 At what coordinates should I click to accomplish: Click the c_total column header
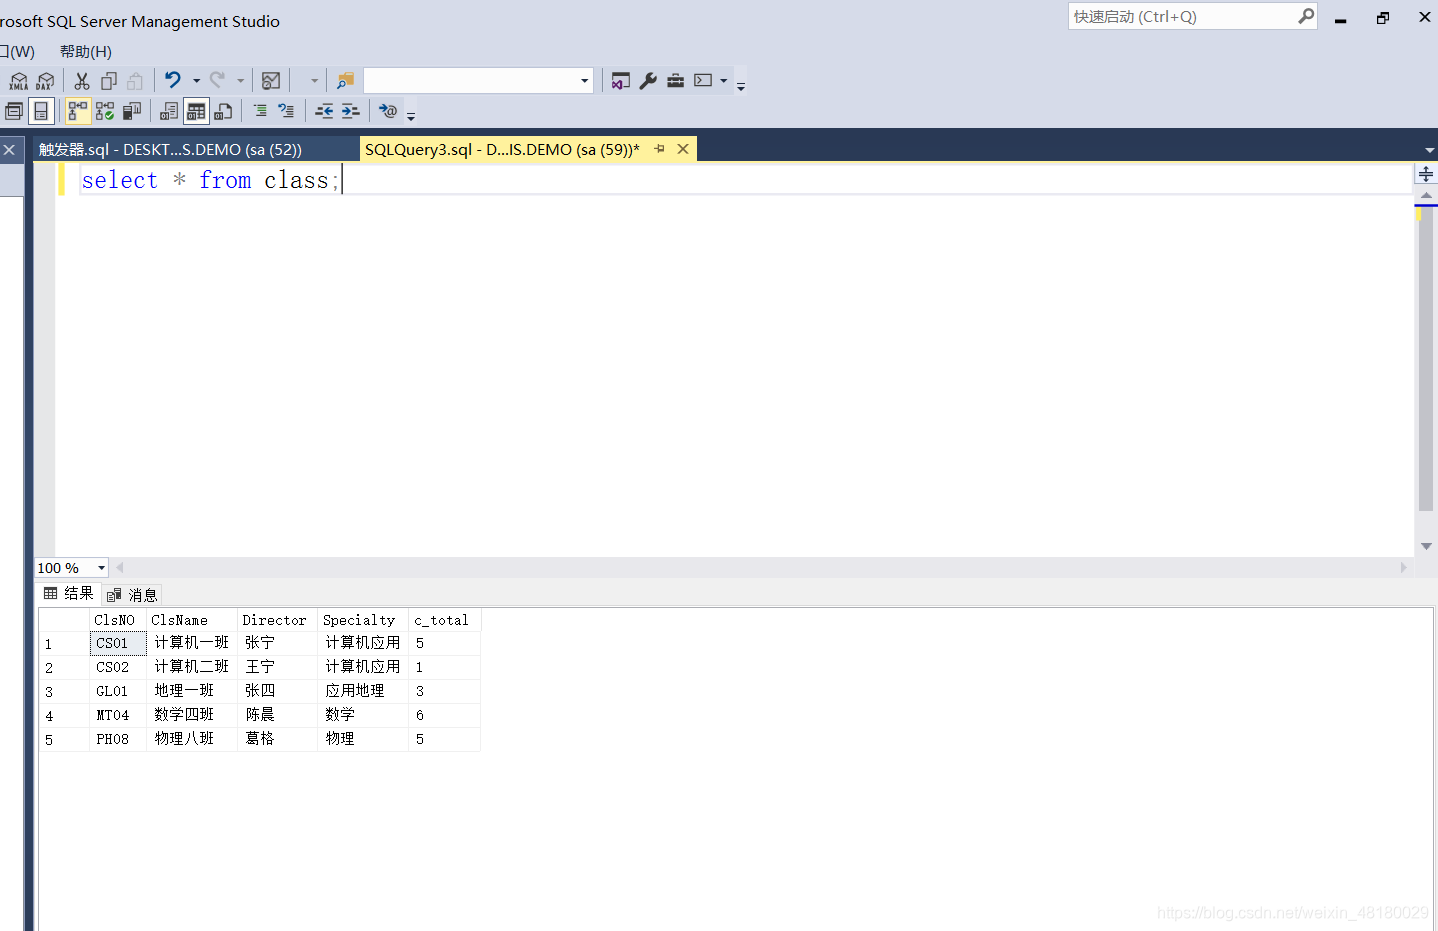[x=445, y=620]
